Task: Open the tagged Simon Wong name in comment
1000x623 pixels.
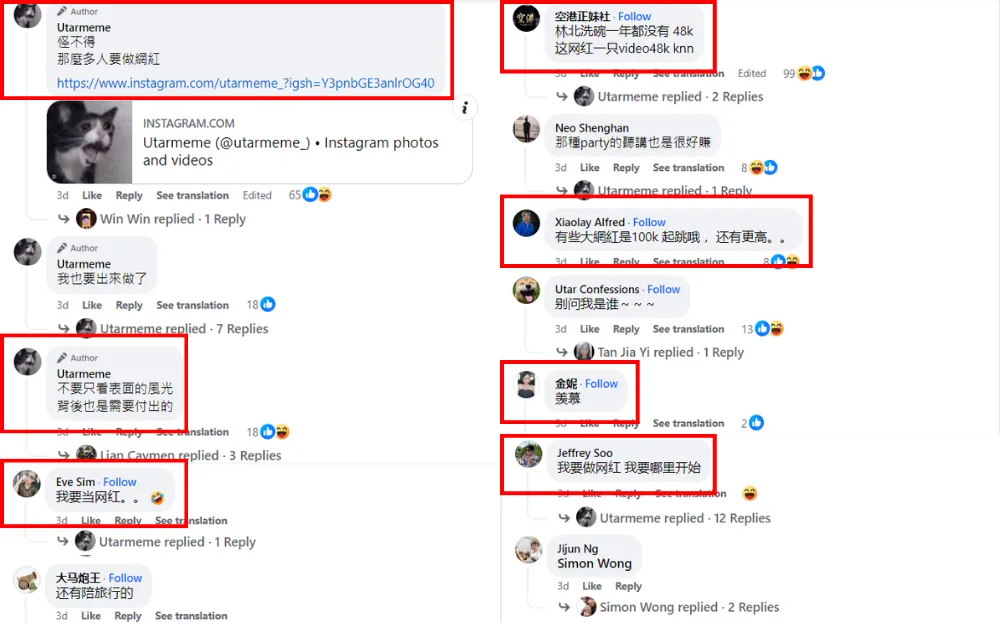Action: tap(594, 564)
